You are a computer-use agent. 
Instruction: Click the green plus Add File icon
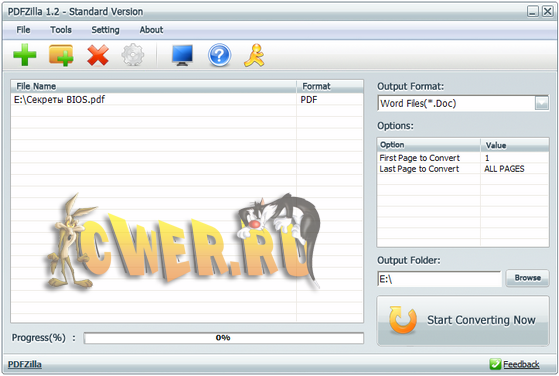(x=25, y=55)
